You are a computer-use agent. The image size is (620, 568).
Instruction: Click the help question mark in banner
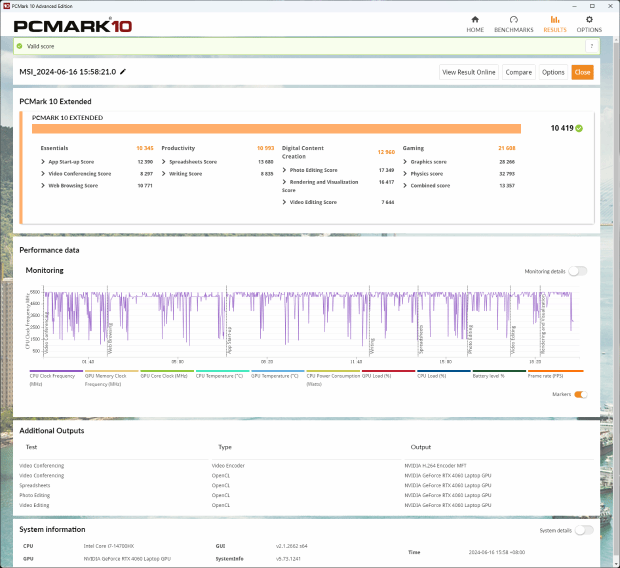click(592, 46)
